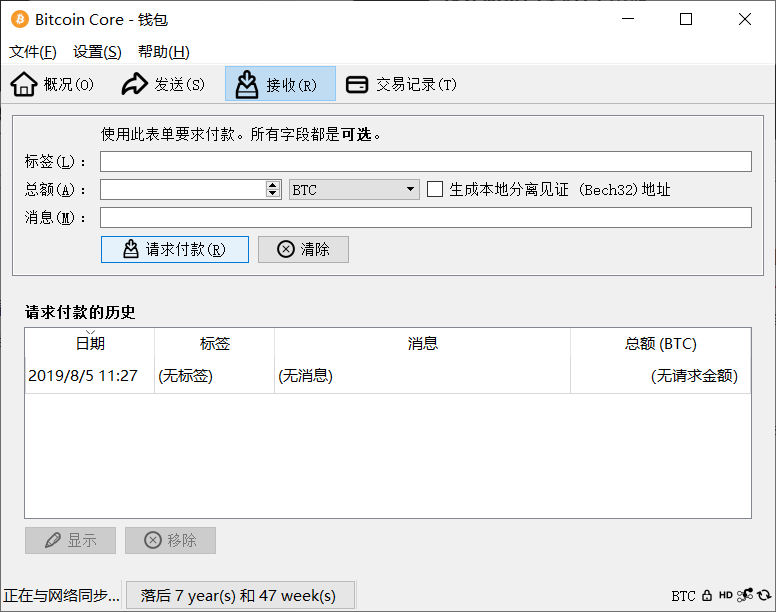Click the house icon of the 概况 tab
This screenshot has height=612, width=776.
(x=24, y=84)
